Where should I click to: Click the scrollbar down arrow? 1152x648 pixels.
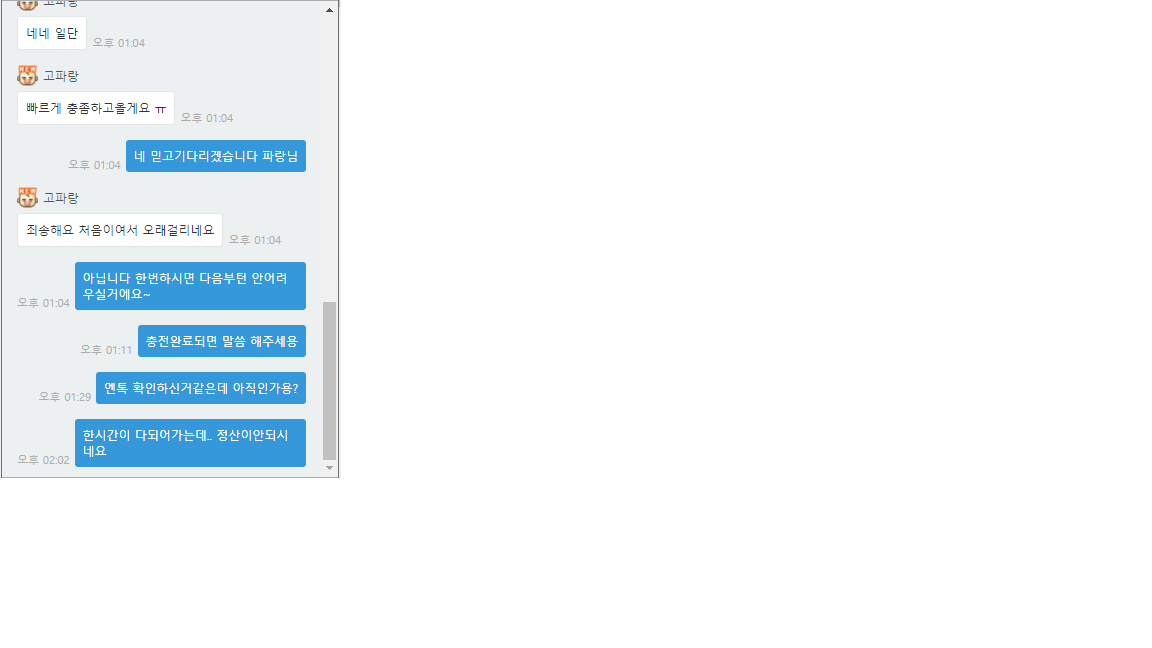329,468
